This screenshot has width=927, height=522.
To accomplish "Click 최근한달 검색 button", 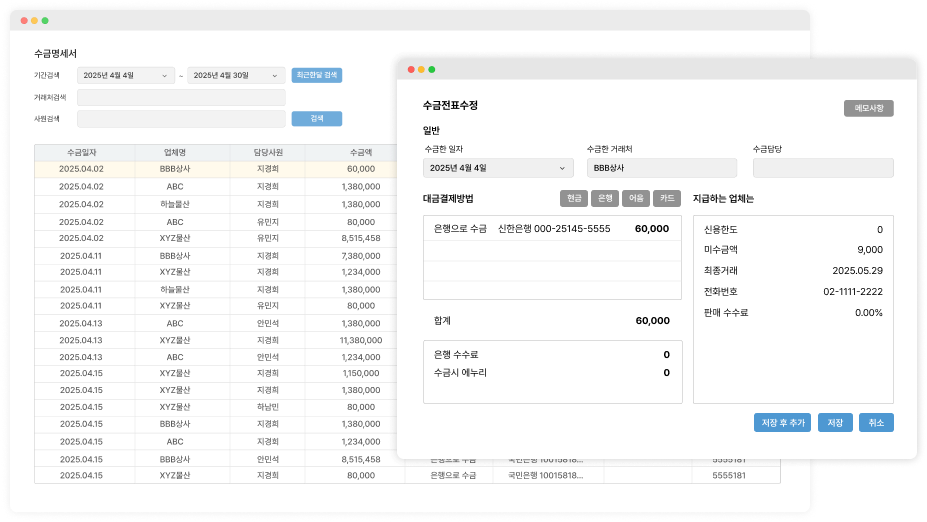I will point(317,75).
